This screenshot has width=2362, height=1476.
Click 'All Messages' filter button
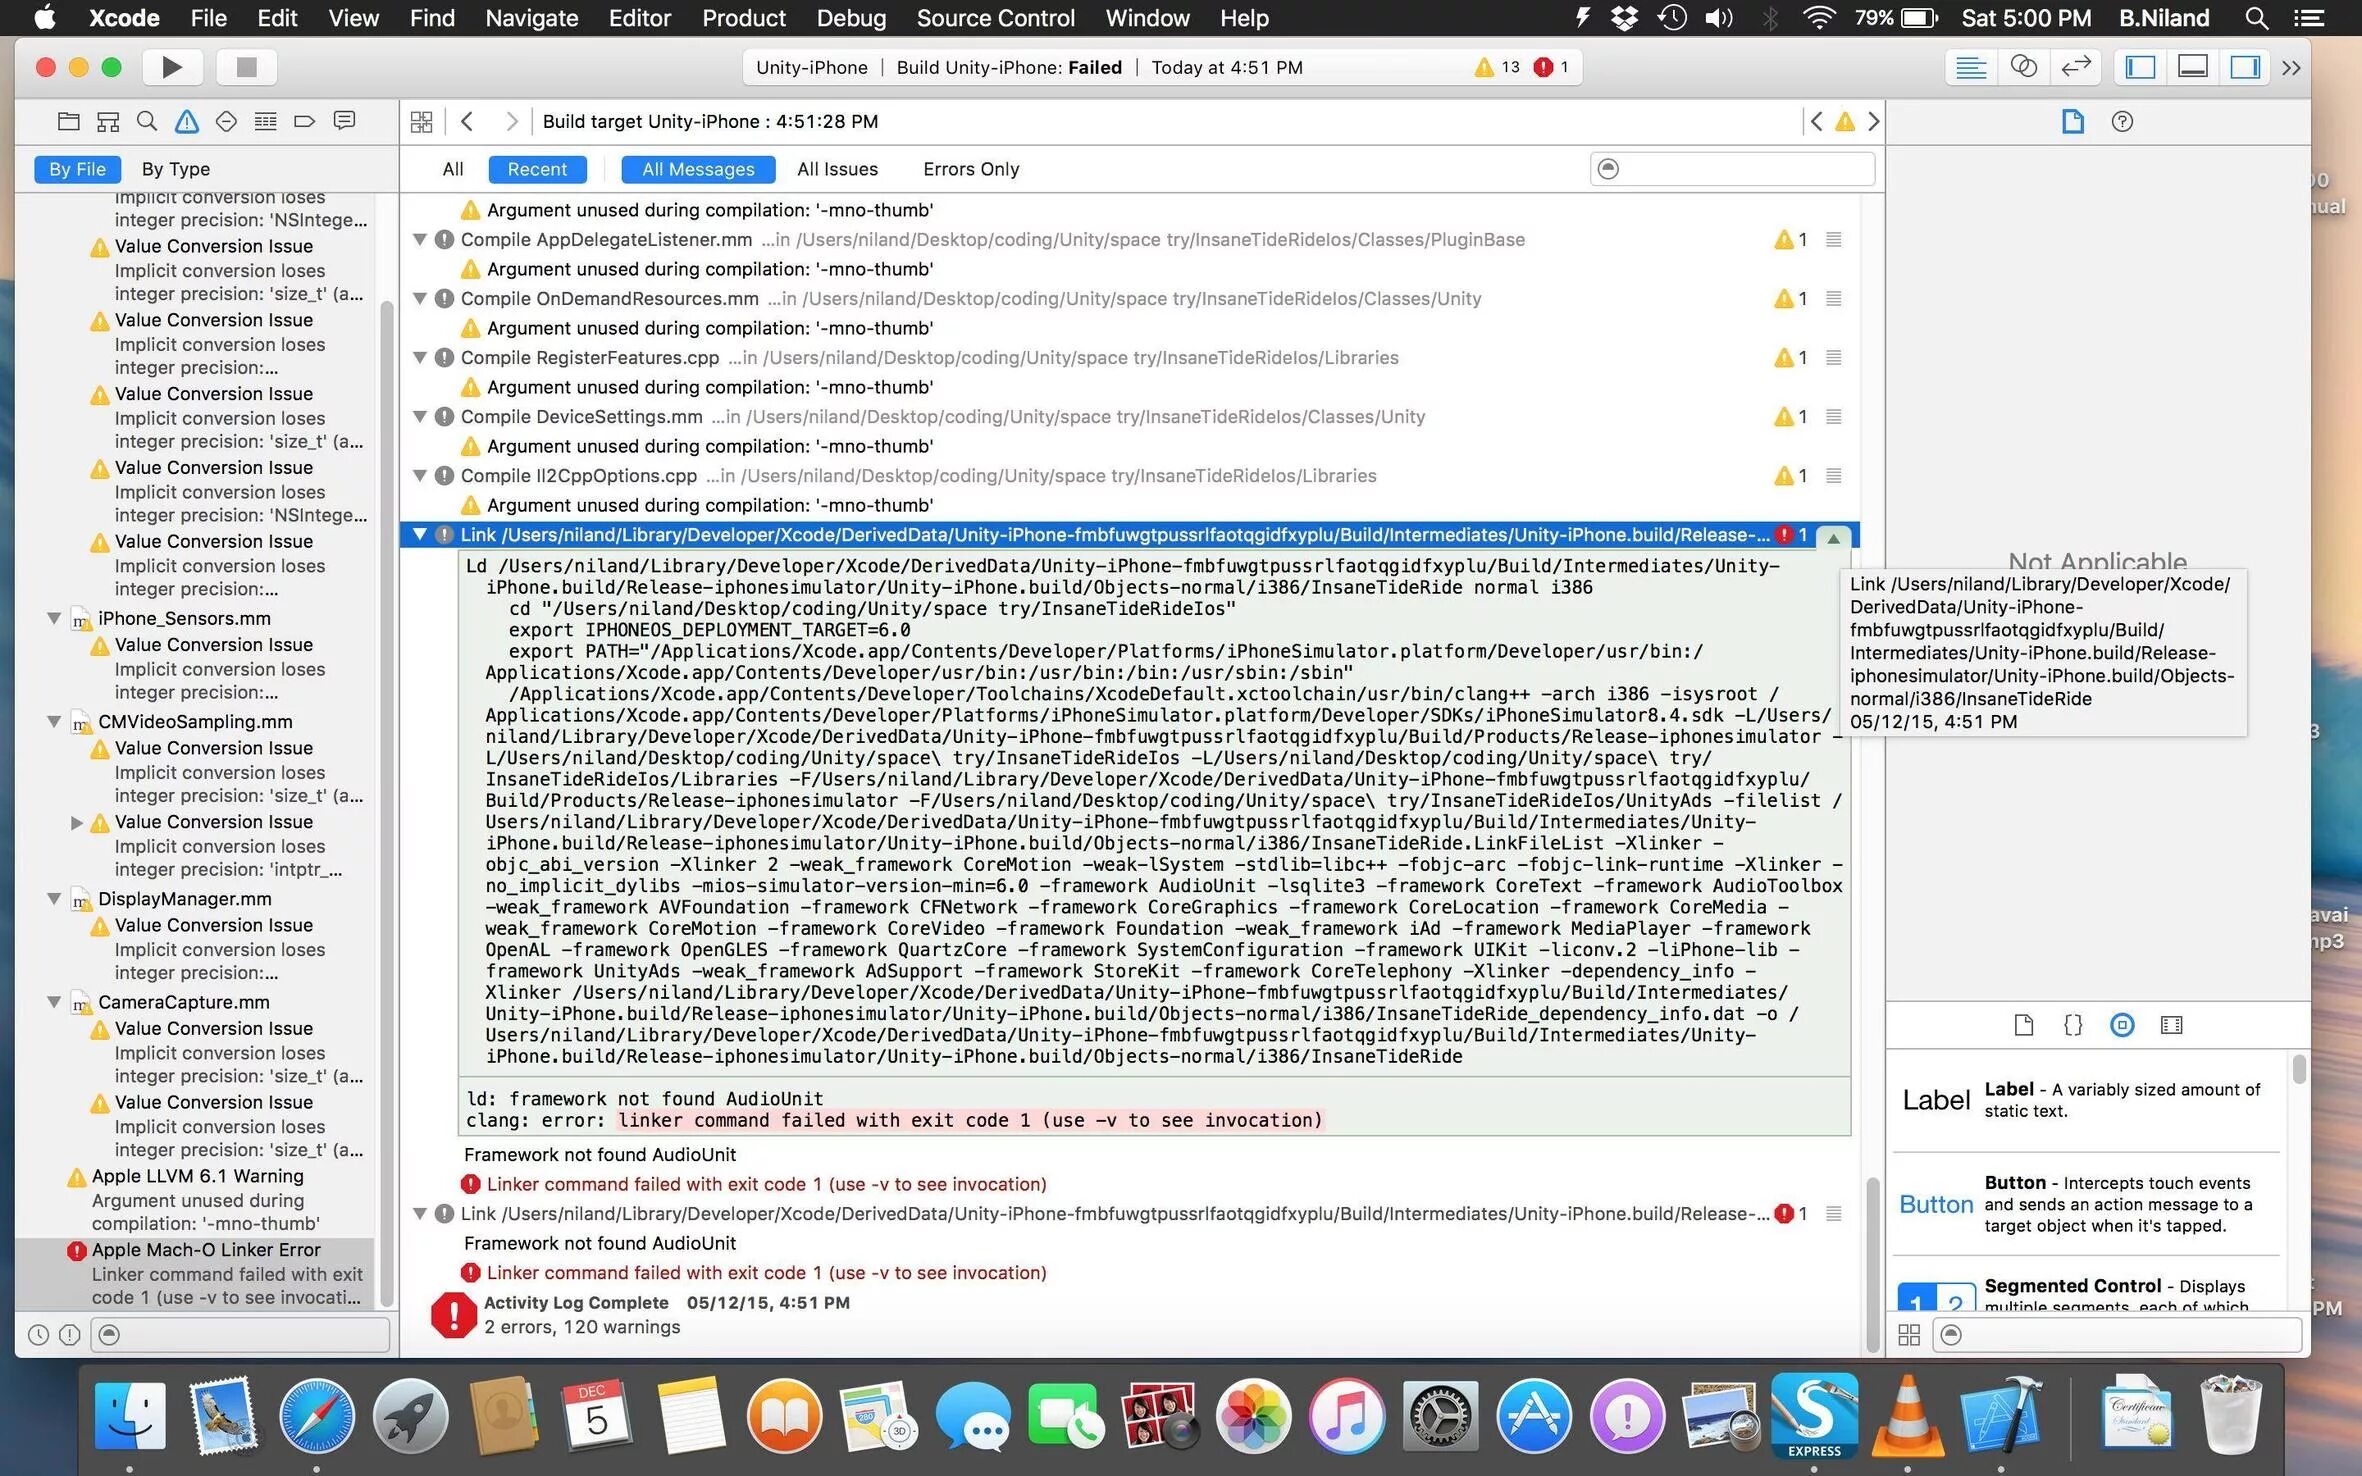tap(697, 168)
